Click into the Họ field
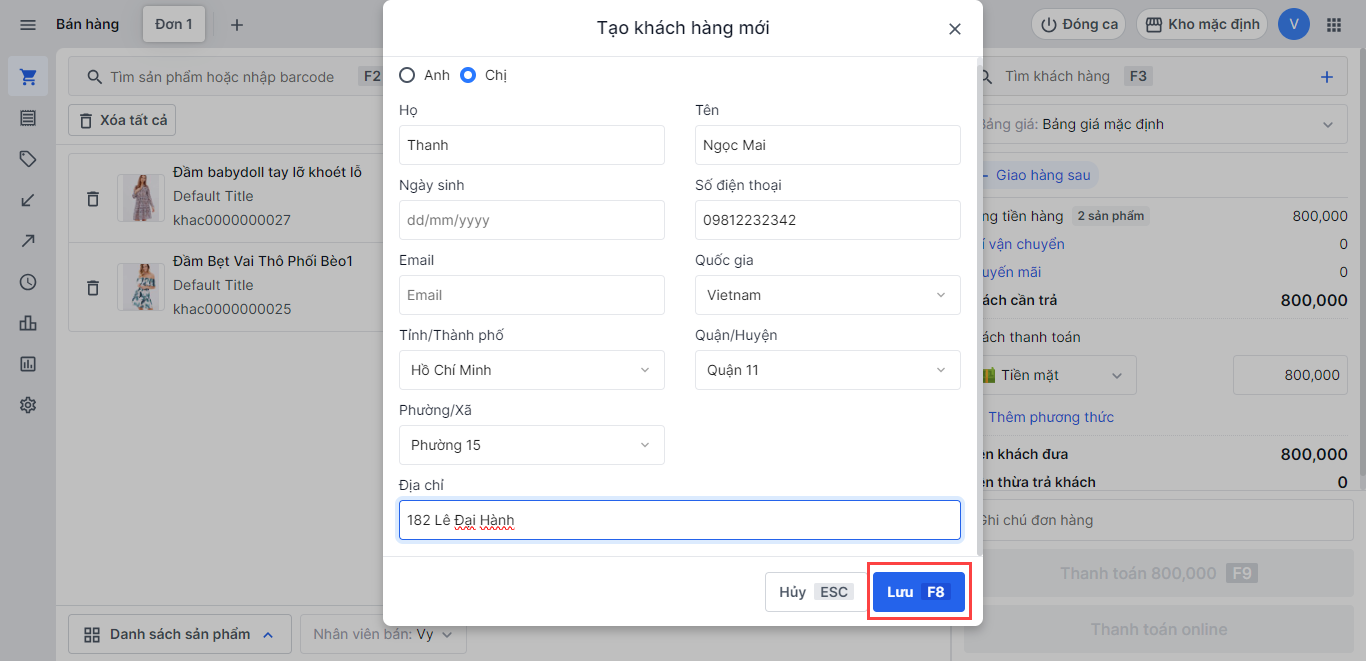 pyautogui.click(x=532, y=145)
